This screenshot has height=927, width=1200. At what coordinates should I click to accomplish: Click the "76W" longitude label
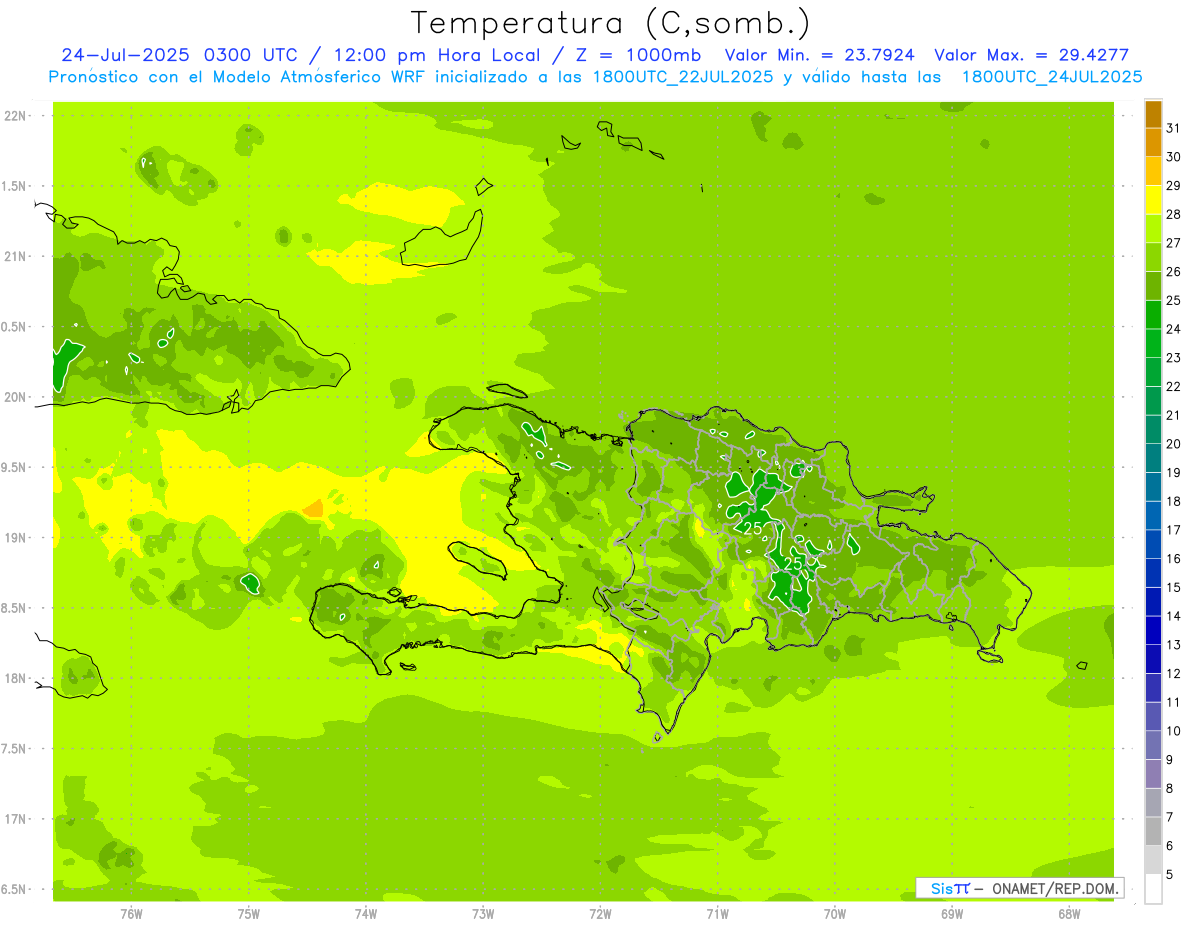(131, 914)
